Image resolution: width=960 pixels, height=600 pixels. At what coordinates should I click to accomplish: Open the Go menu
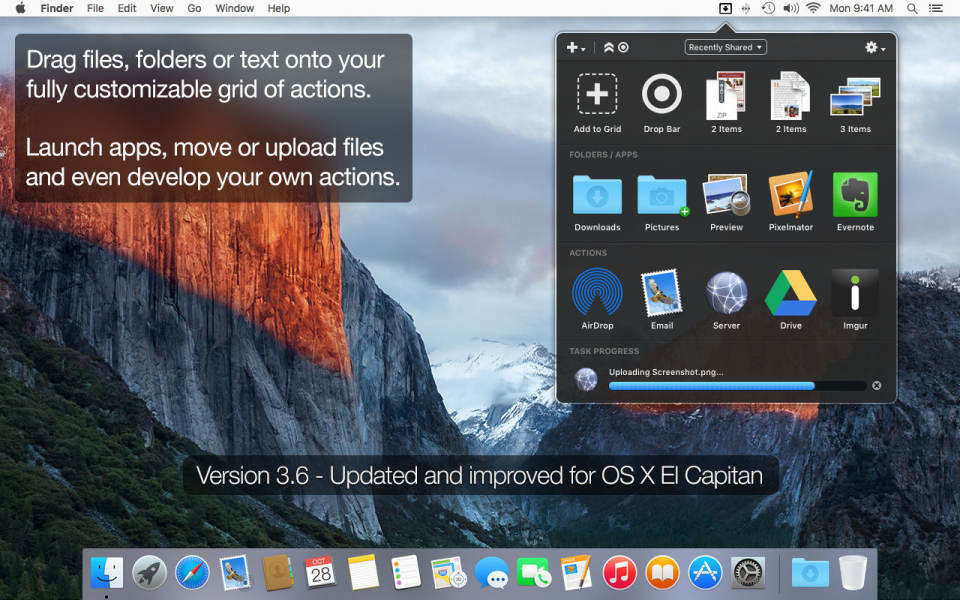[x=194, y=9]
